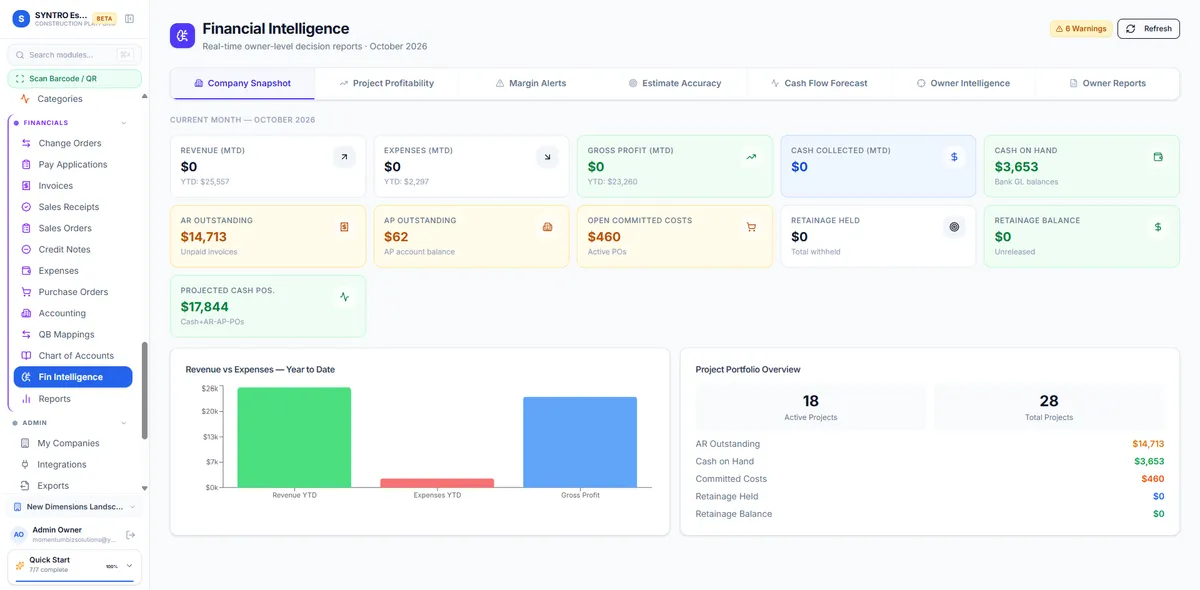
Task: Click the logout icon beside Admin Owner
Action: (x=130, y=535)
